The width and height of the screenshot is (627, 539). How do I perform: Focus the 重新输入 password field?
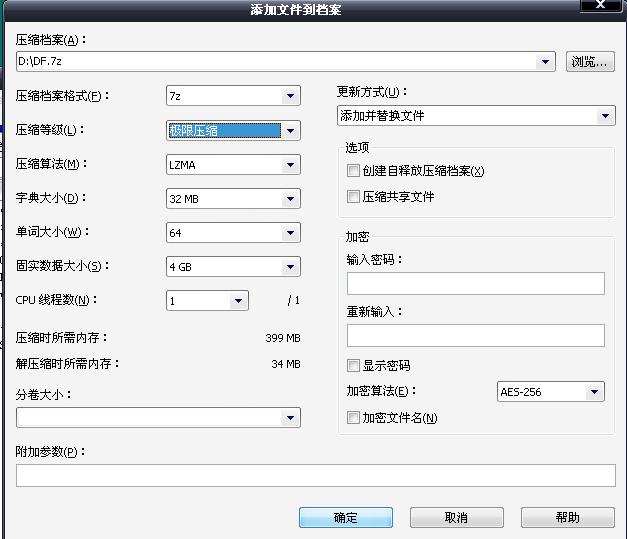pyautogui.click(x=475, y=336)
